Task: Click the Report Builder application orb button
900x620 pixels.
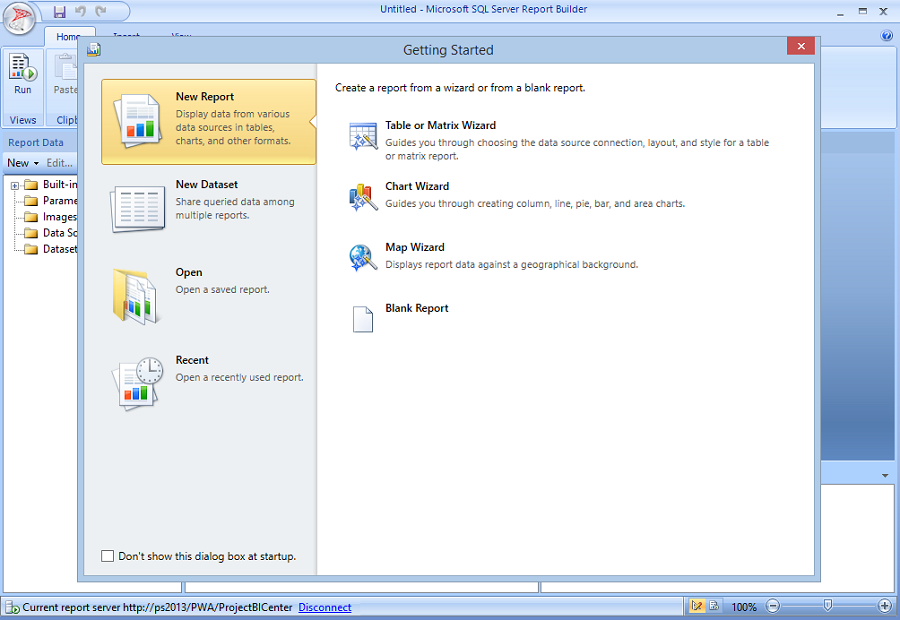Action: 19,18
